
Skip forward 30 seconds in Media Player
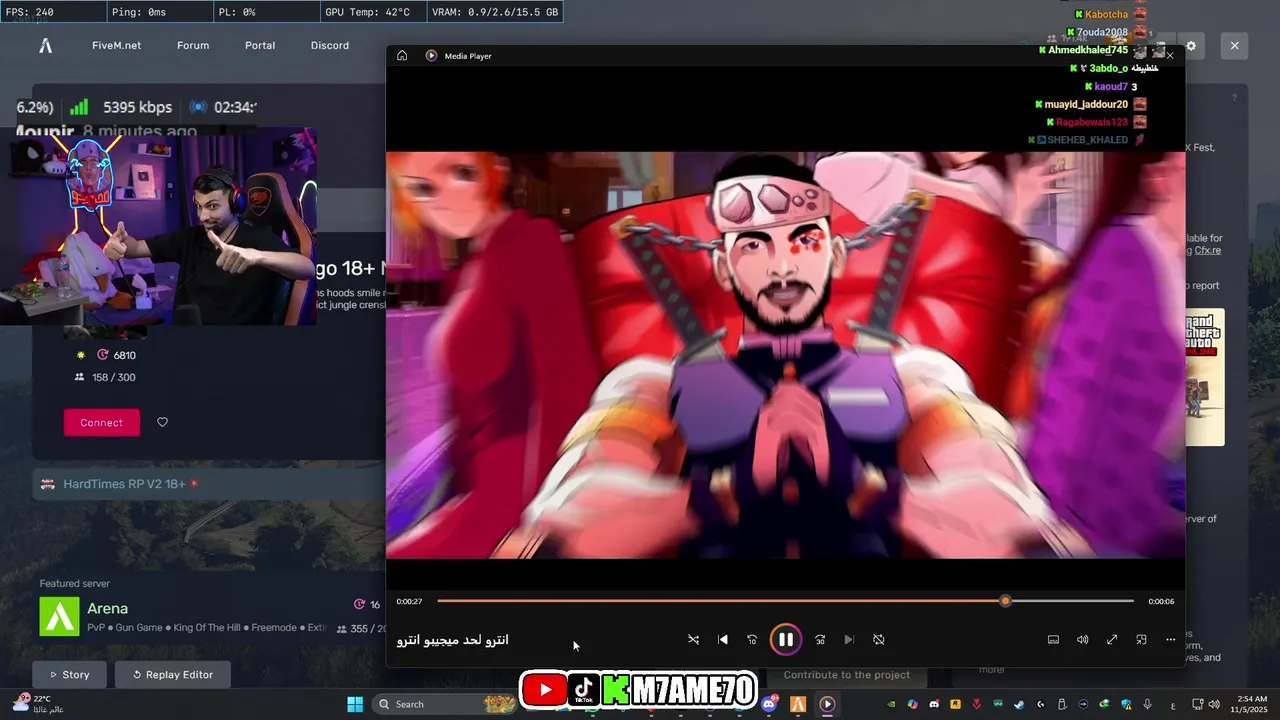click(820, 640)
